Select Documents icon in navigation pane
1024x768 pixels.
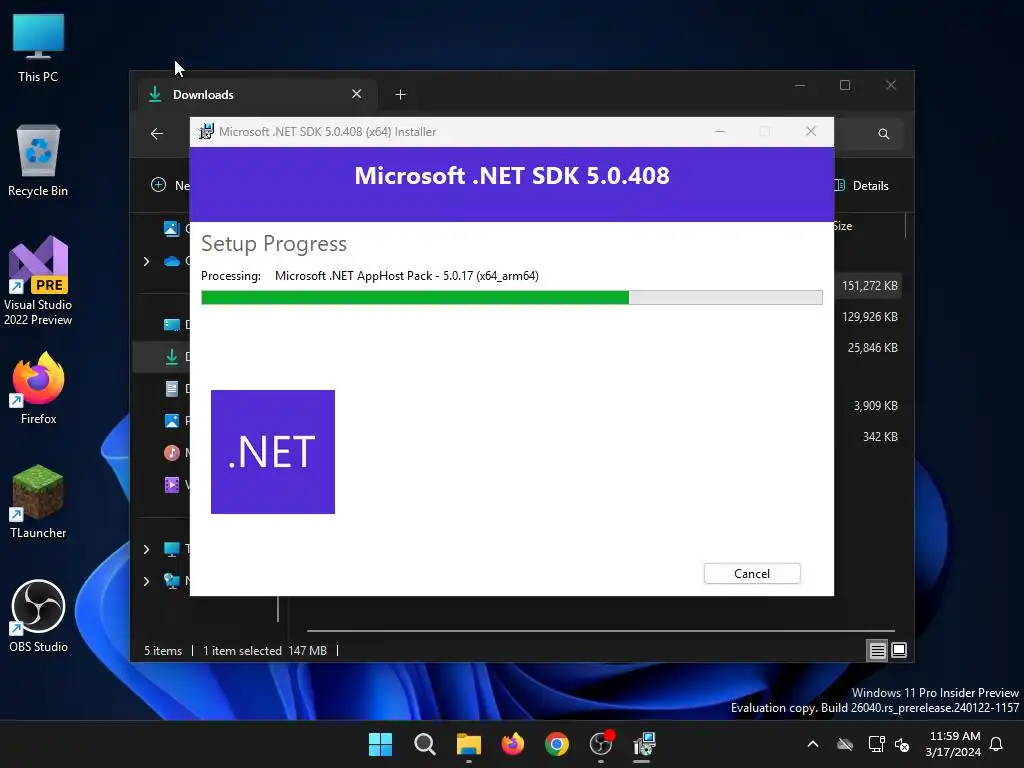click(x=172, y=389)
